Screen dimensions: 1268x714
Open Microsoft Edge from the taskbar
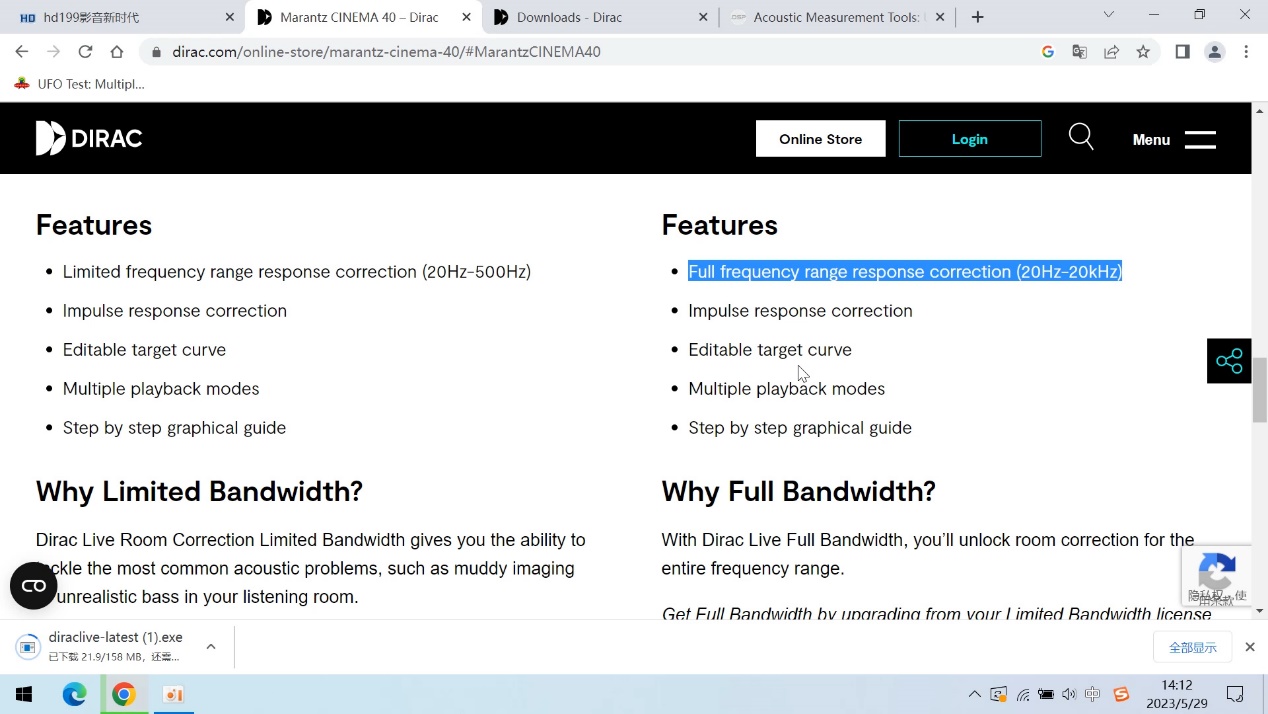click(x=75, y=694)
